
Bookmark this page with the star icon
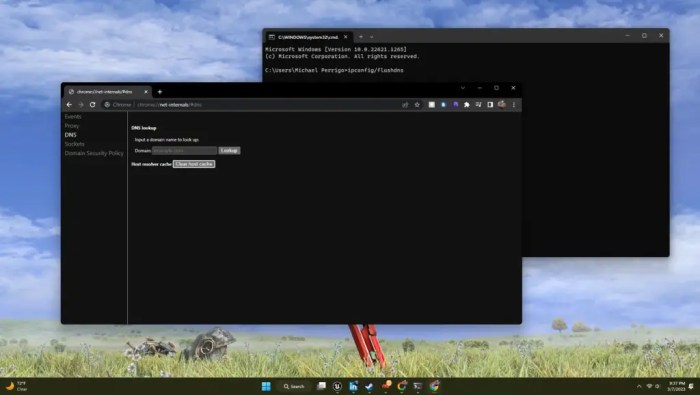[x=417, y=104]
